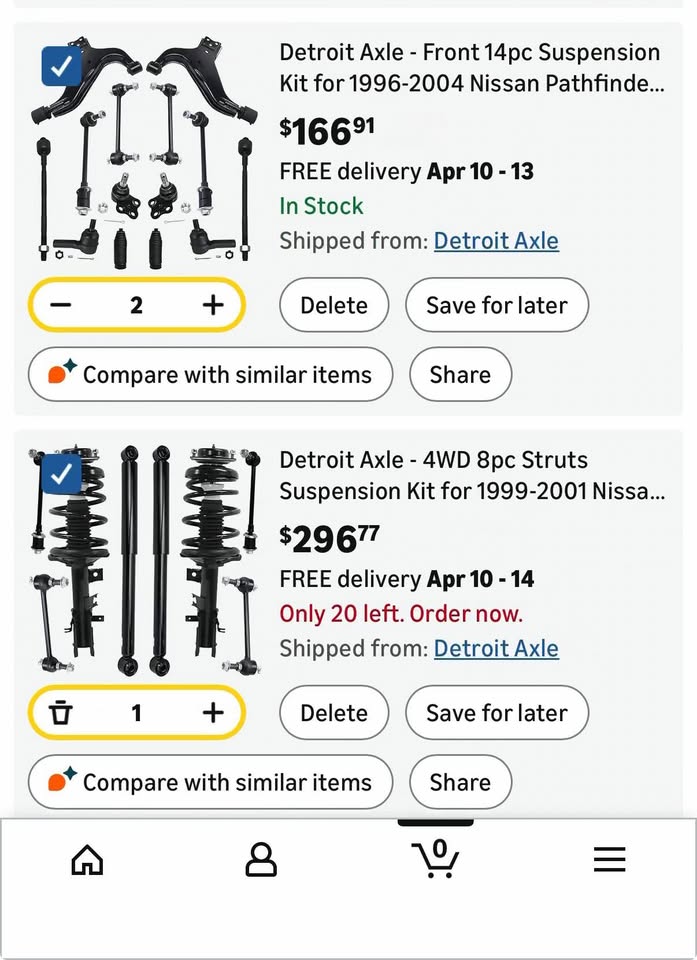Compare 8pc Struts Kit with similar items
697x960 pixels.
click(210, 782)
